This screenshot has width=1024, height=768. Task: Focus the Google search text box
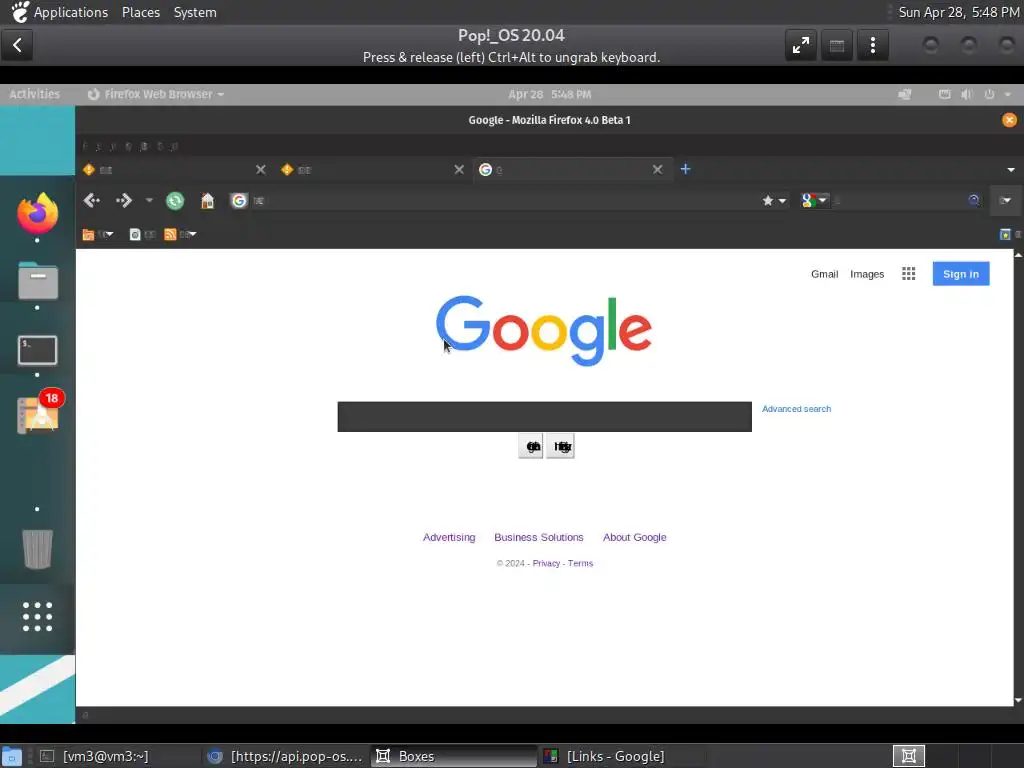544,417
